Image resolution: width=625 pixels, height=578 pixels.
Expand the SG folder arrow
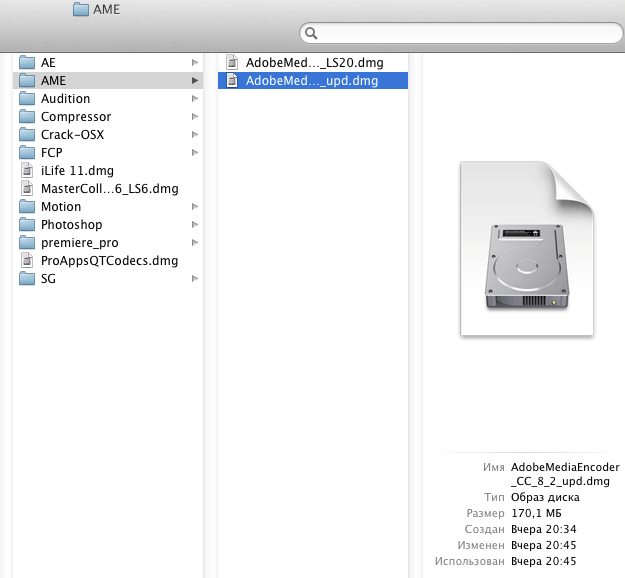(195, 279)
